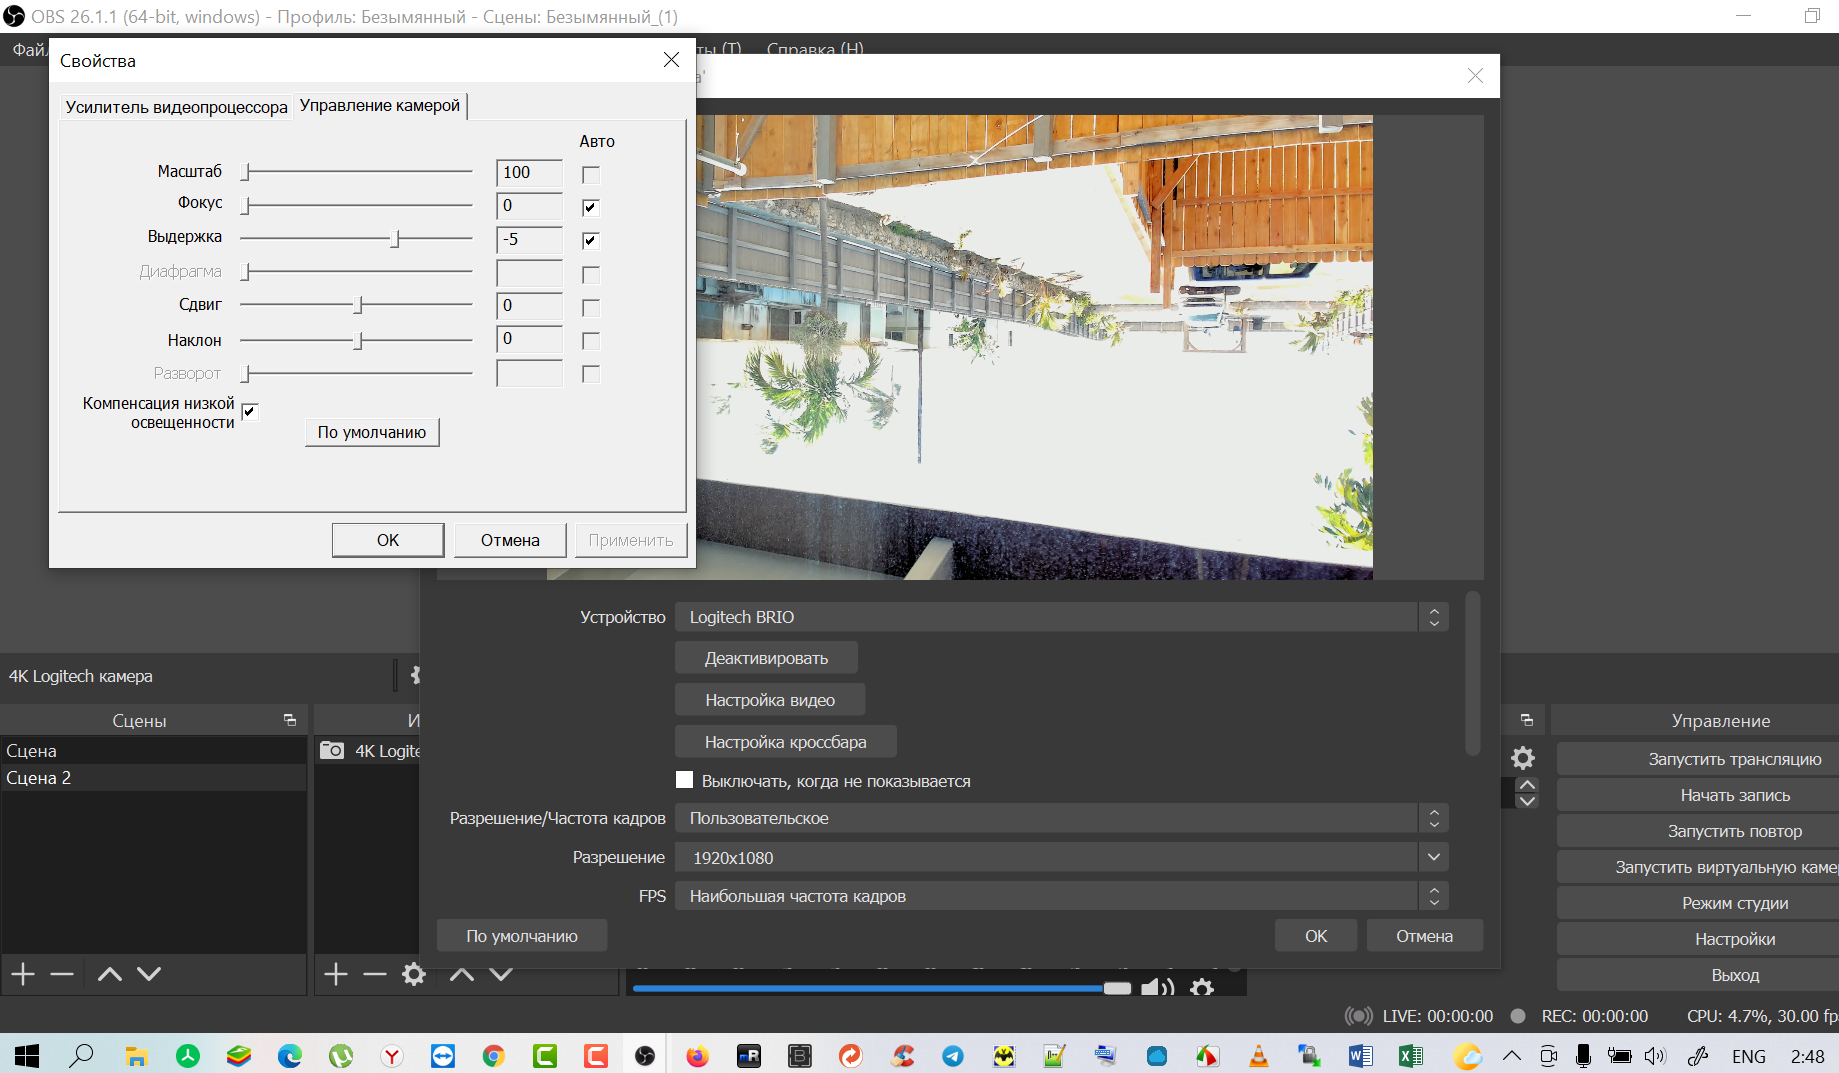Launch Microsoft Edge from taskbar

coord(290,1056)
